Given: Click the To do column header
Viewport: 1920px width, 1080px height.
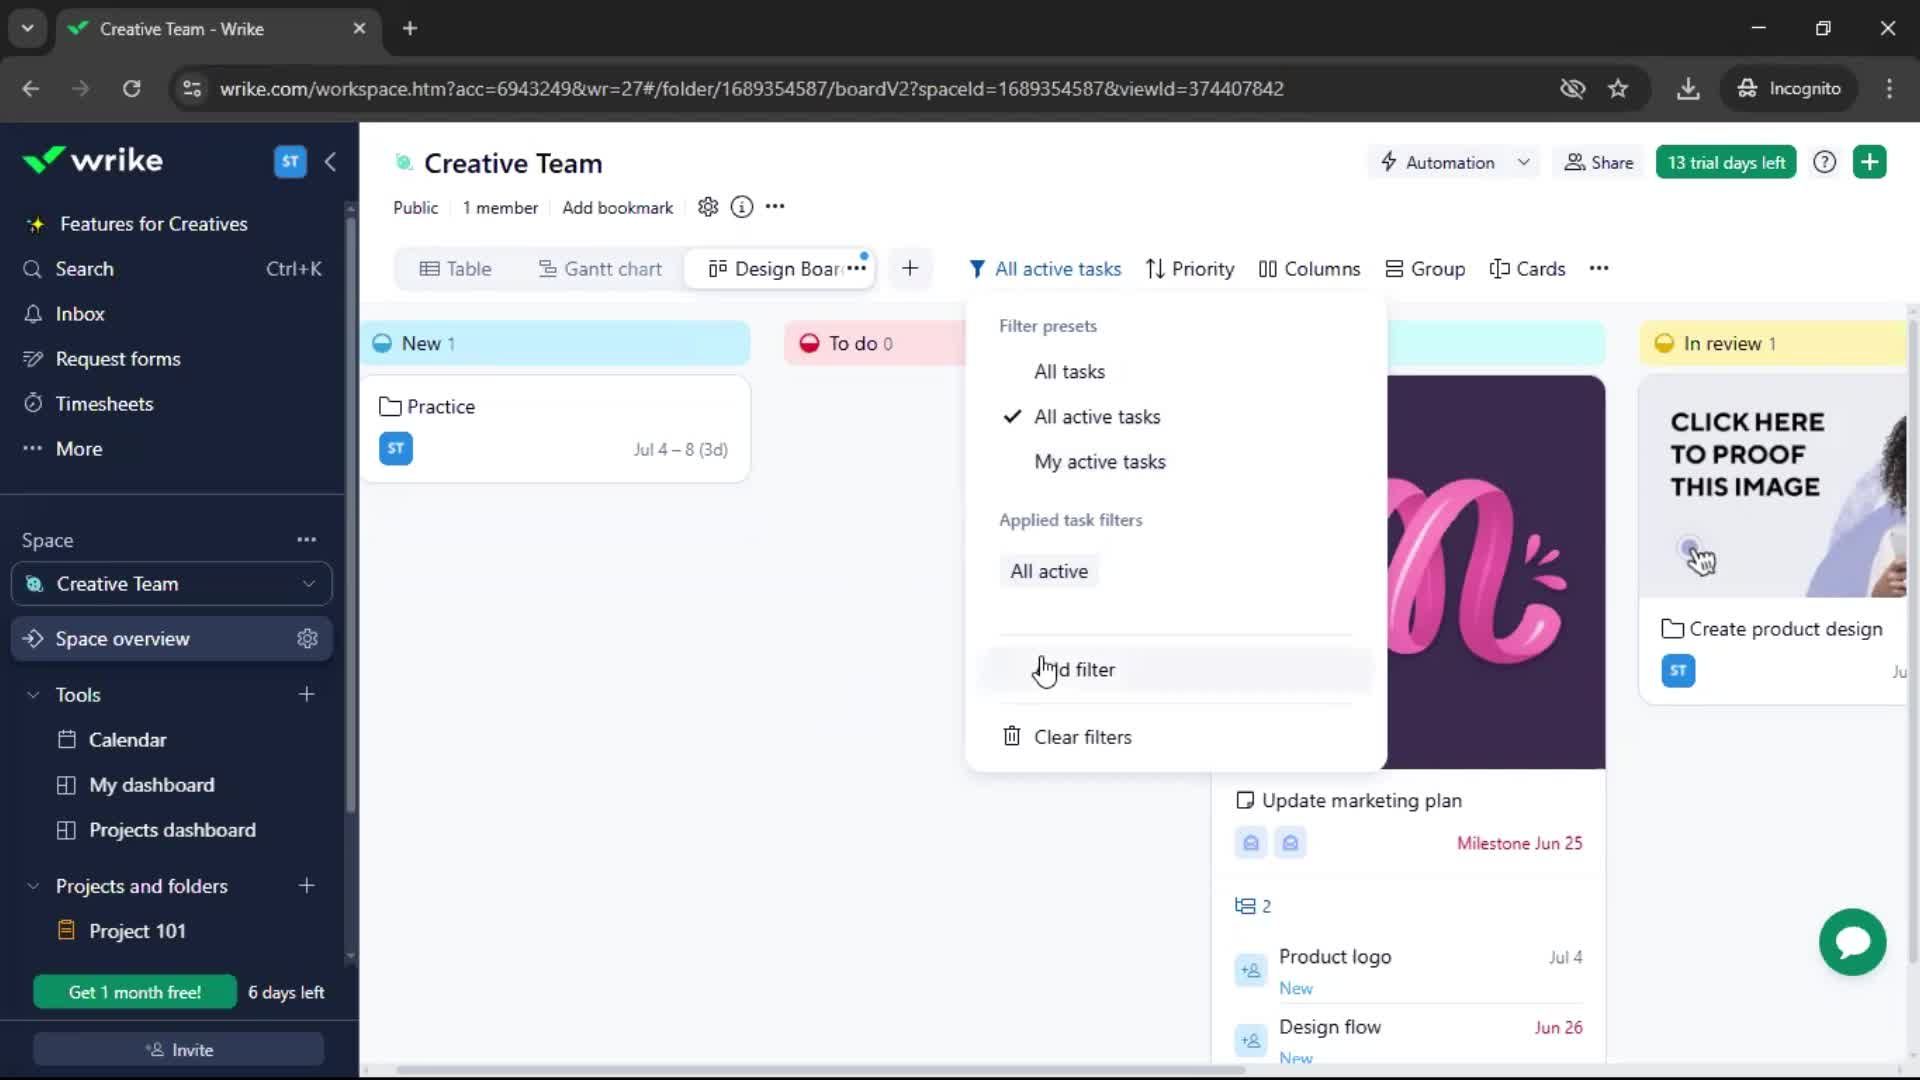Looking at the screenshot, I should (875, 343).
